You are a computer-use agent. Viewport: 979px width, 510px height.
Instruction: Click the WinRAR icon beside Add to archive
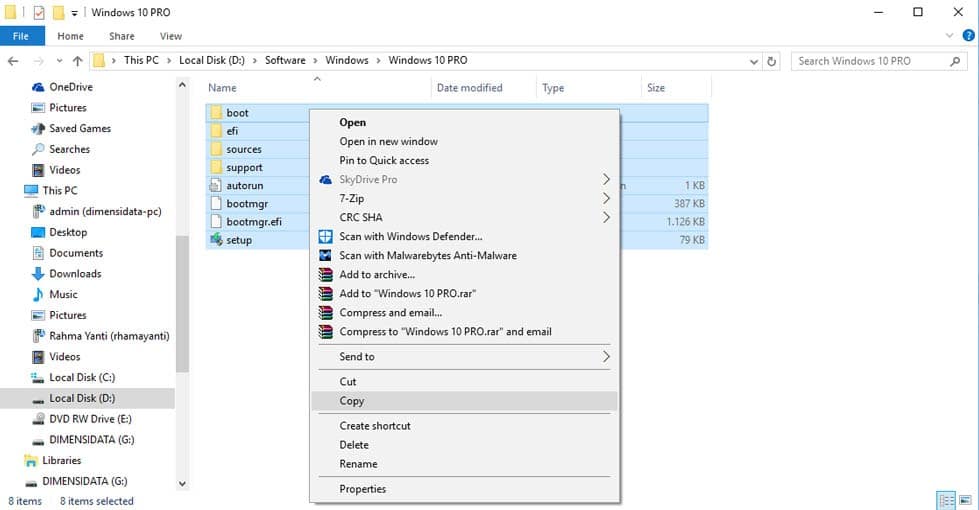click(325, 275)
